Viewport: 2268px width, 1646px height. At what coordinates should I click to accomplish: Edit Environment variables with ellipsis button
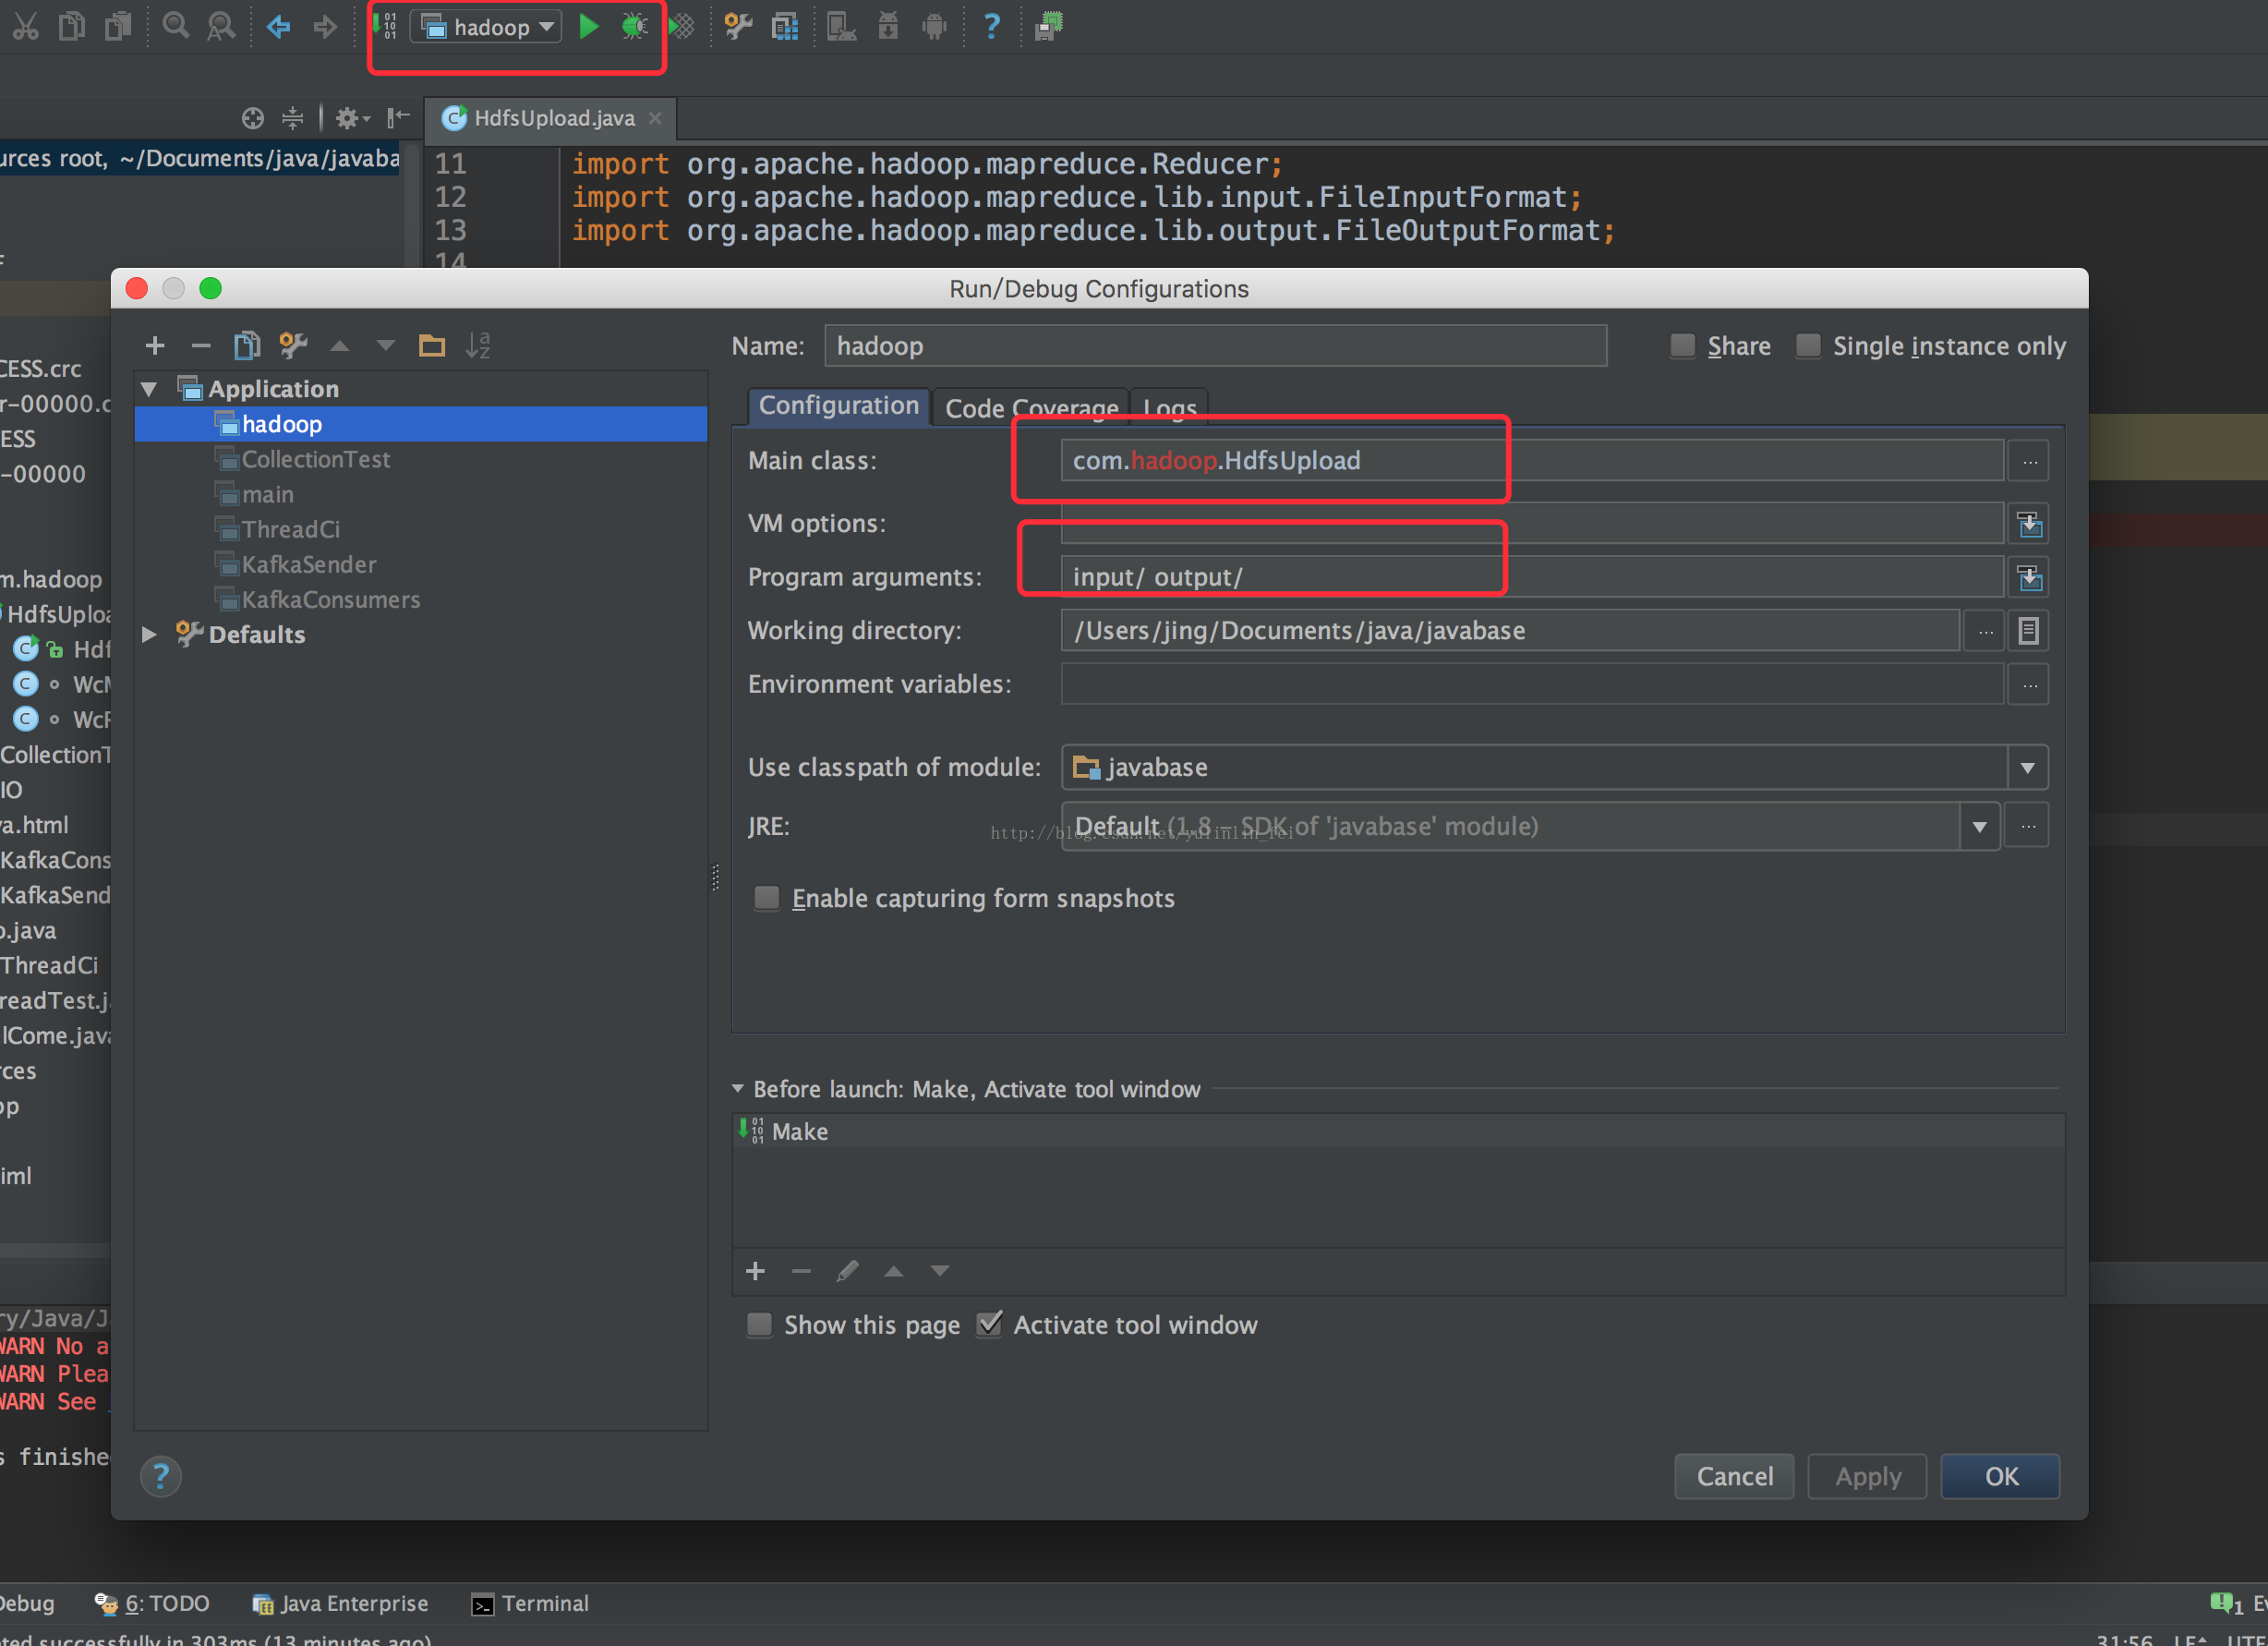tap(2029, 685)
